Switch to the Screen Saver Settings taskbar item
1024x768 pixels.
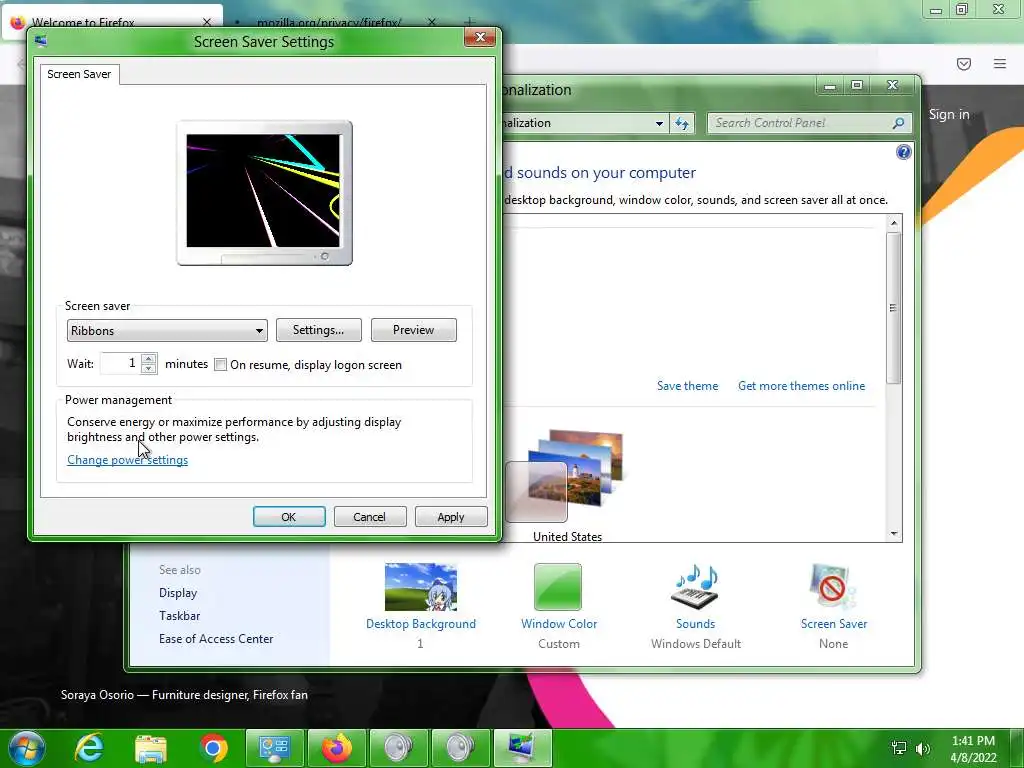pyautogui.click(x=522, y=748)
